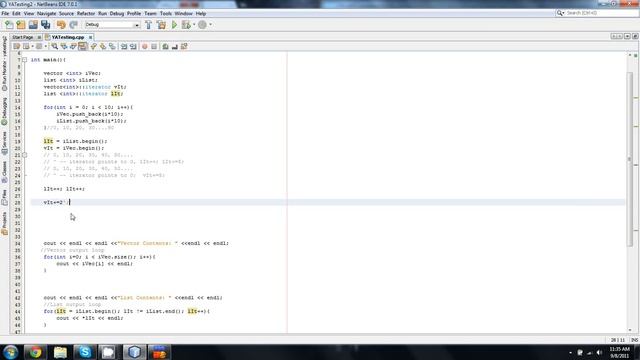Stop Macro Recording icon
The image size is (640, 360).
(154, 47)
